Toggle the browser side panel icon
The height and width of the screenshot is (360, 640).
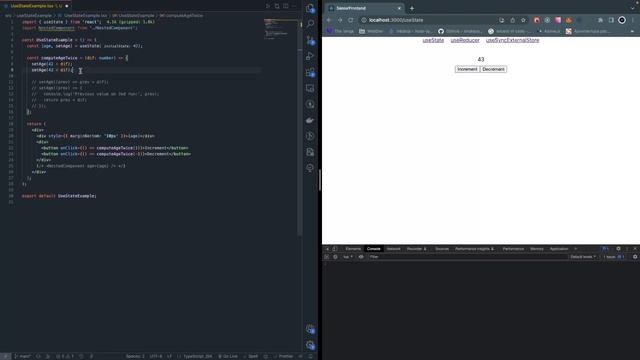click(x=611, y=20)
